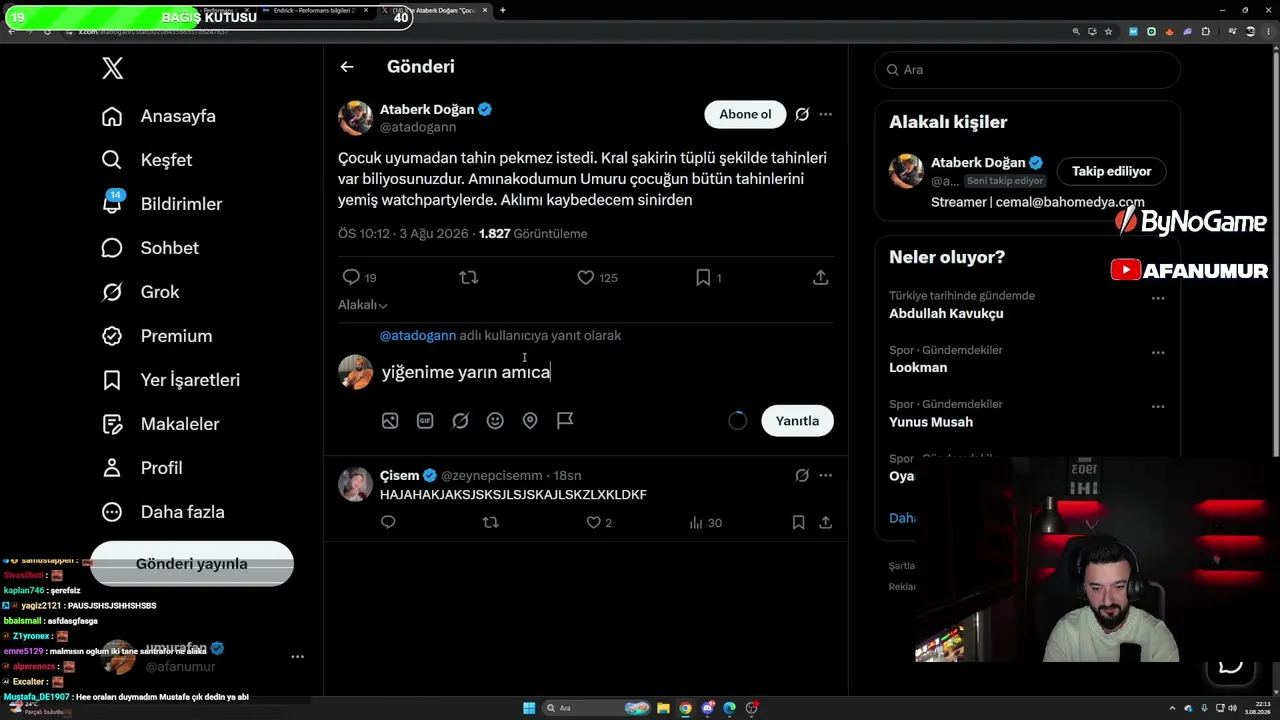Open a new browser tab
Viewport: 1280px width, 720px height.
click(503, 10)
